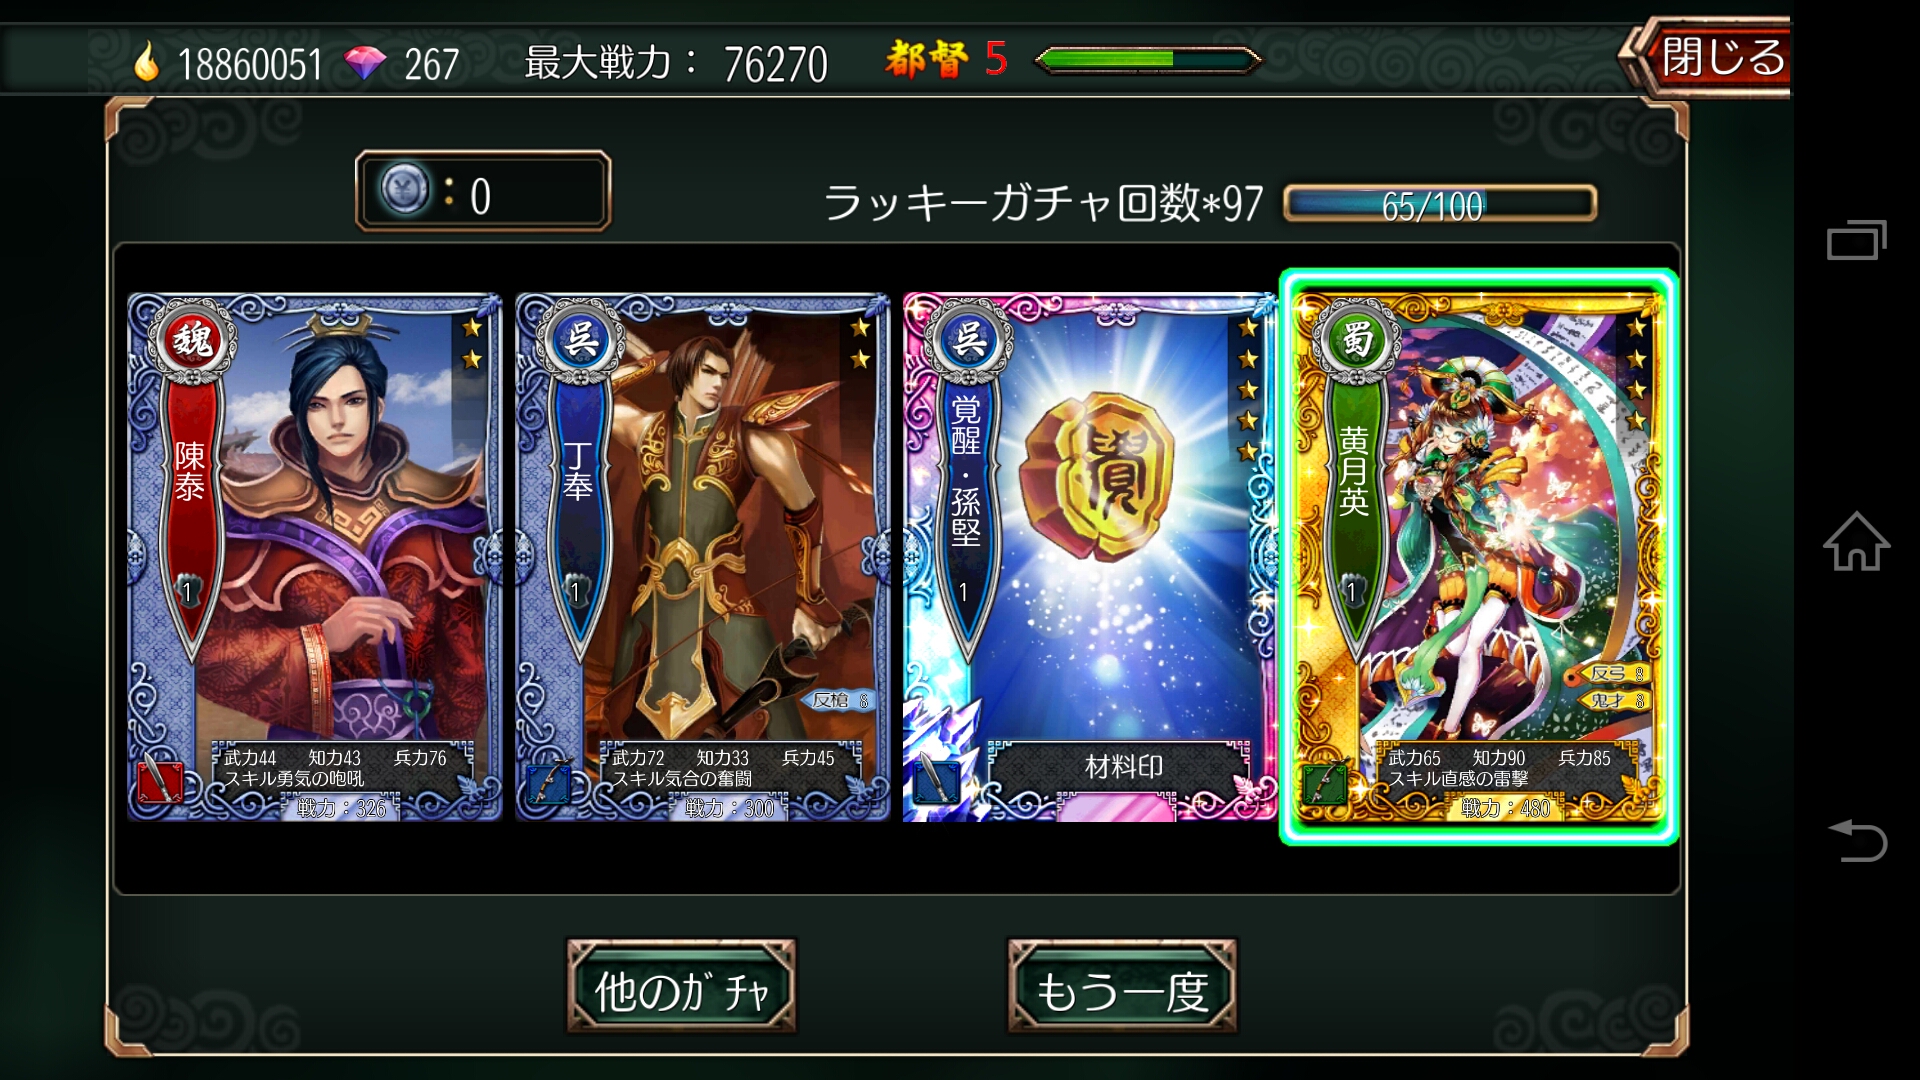The height and width of the screenshot is (1080, 1920).
Task: Open Android recent apps icon
Action: click(1857, 240)
